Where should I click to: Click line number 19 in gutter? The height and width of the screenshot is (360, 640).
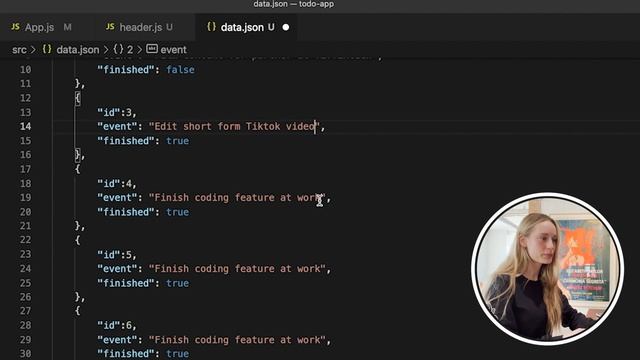[x=25, y=198]
